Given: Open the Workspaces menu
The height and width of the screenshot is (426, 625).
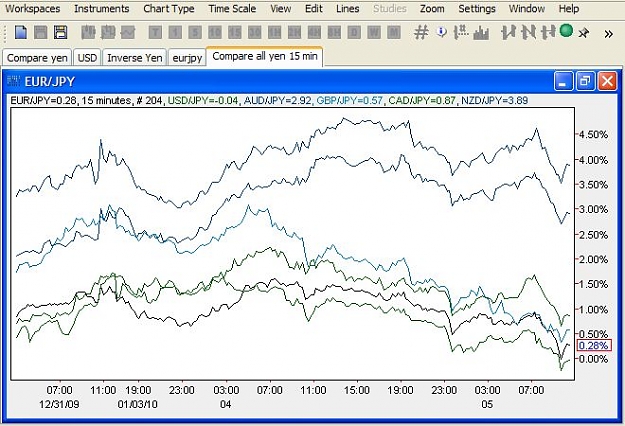Looking at the screenshot, I should coord(33,9).
